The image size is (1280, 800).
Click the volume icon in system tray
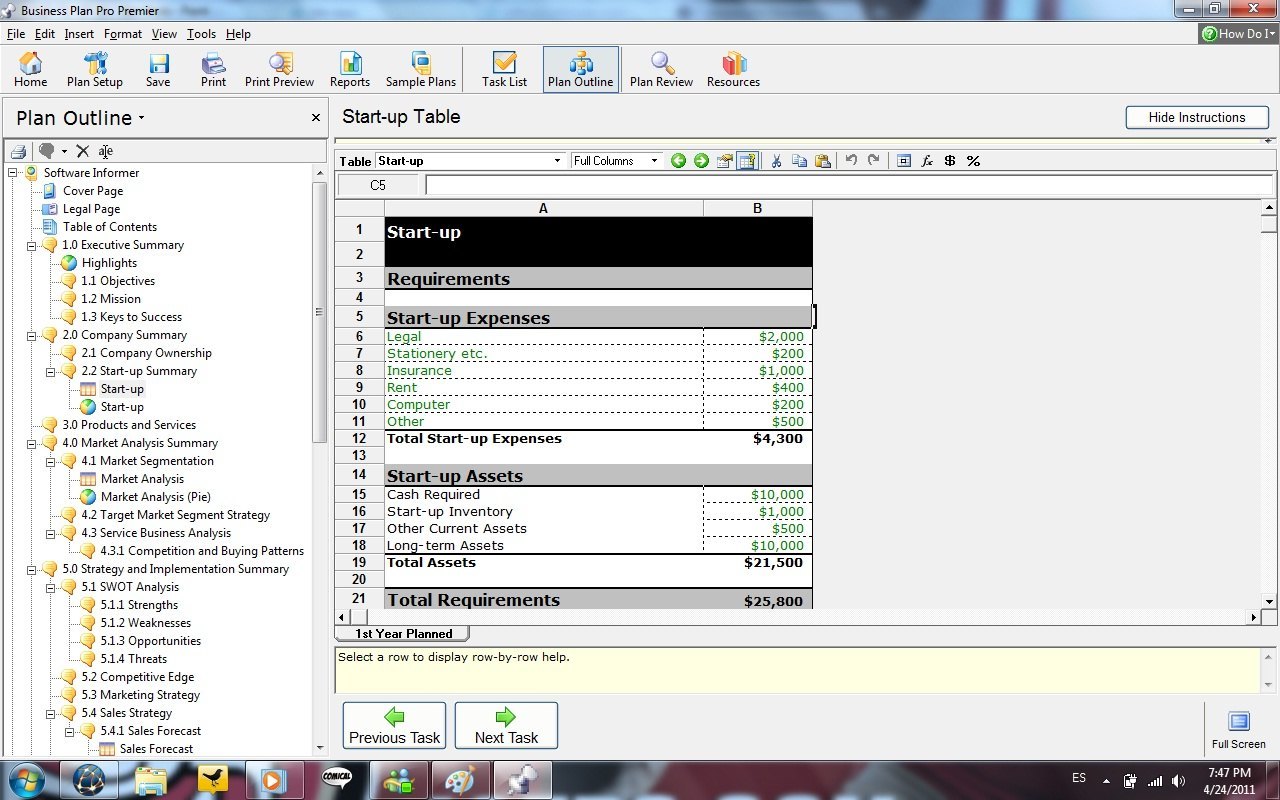[x=1179, y=781]
